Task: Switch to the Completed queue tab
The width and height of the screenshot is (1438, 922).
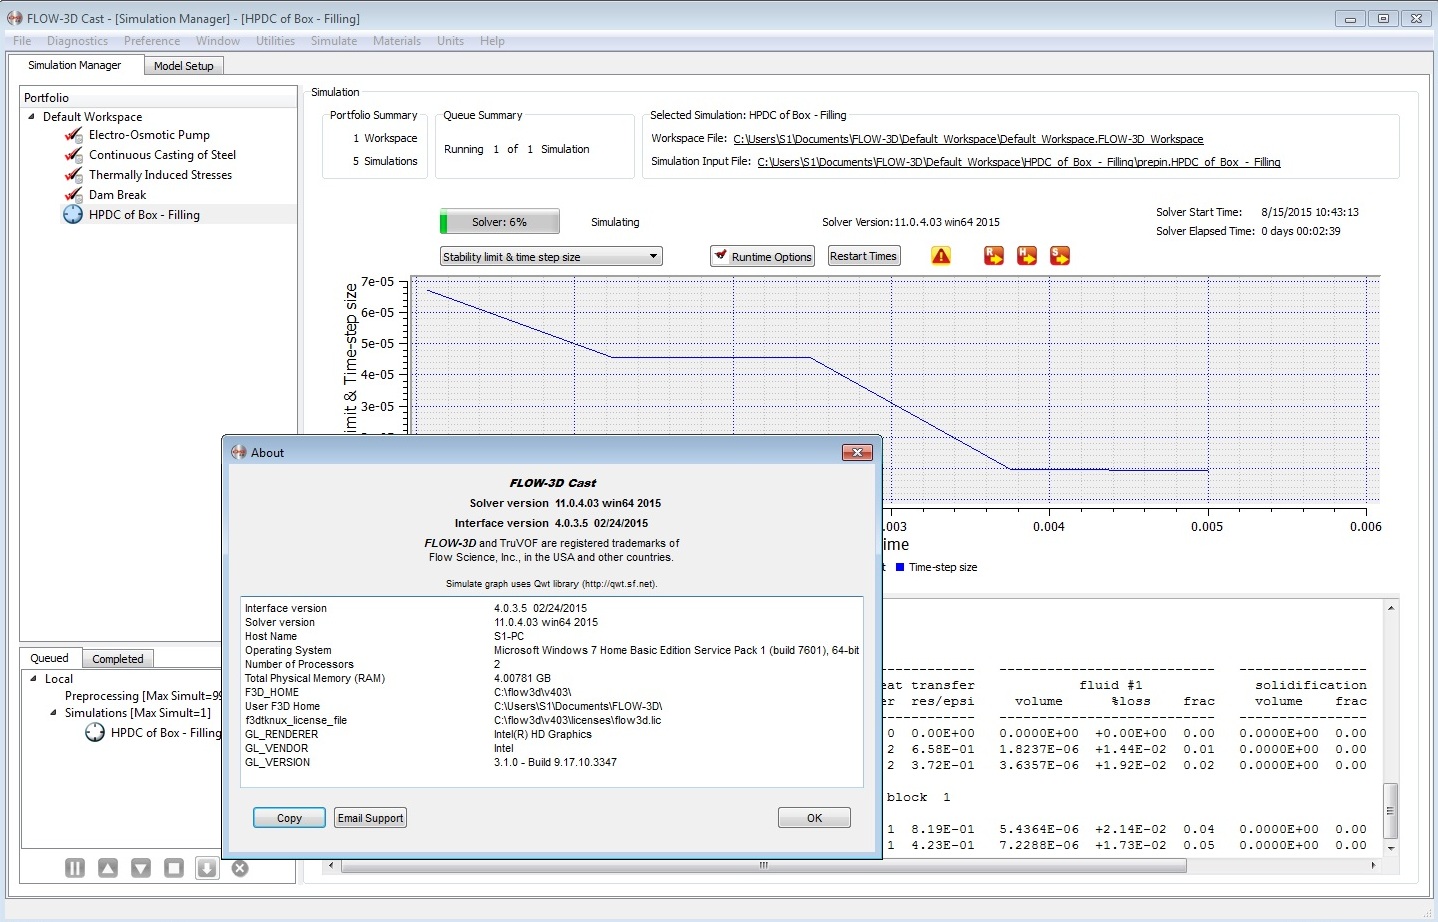Action: click(118, 659)
